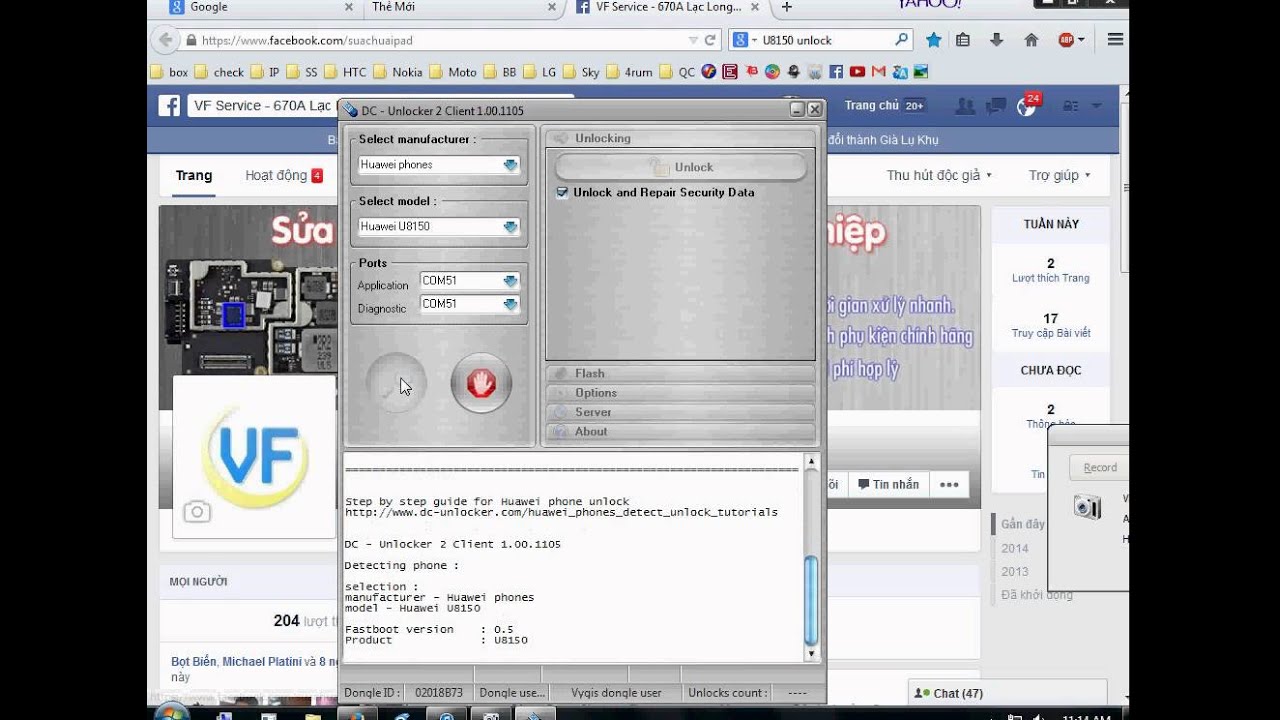Reload the page with refresh icon

click(710, 40)
